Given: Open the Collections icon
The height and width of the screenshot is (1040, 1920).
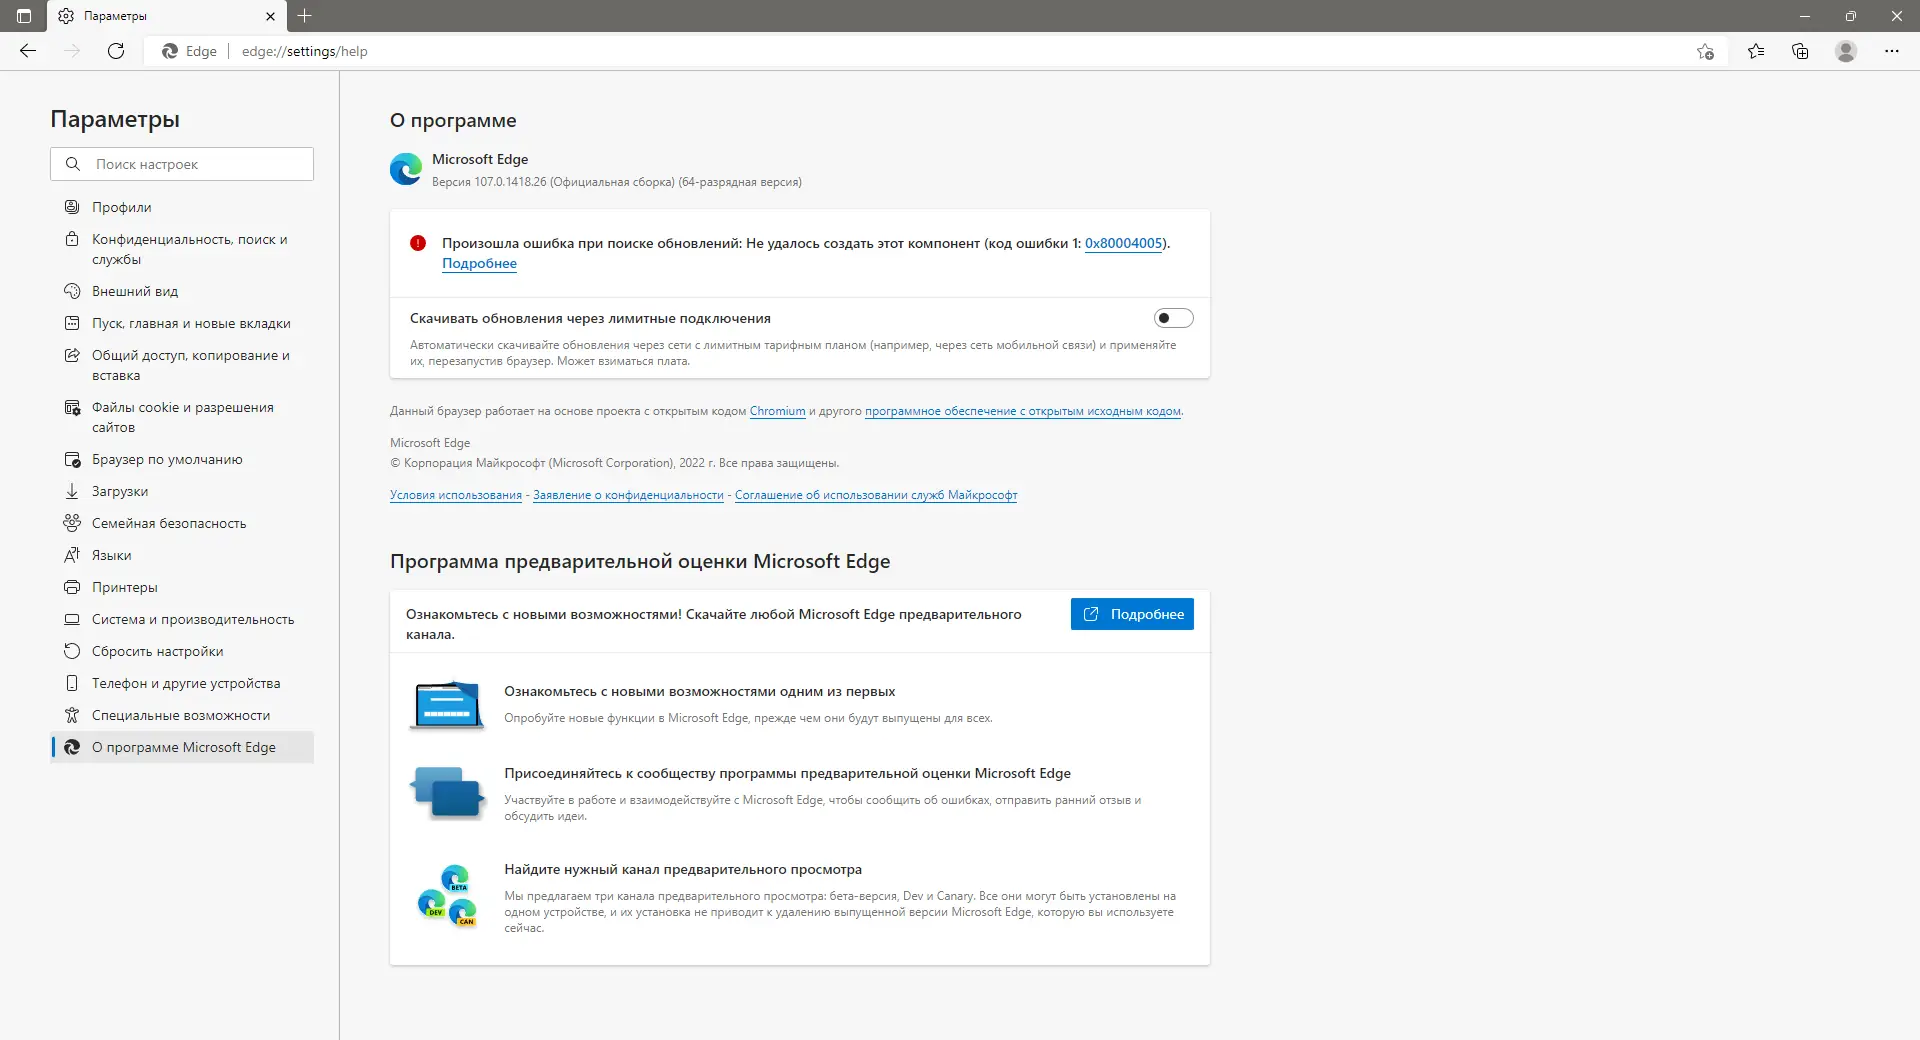Looking at the screenshot, I should [1800, 51].
